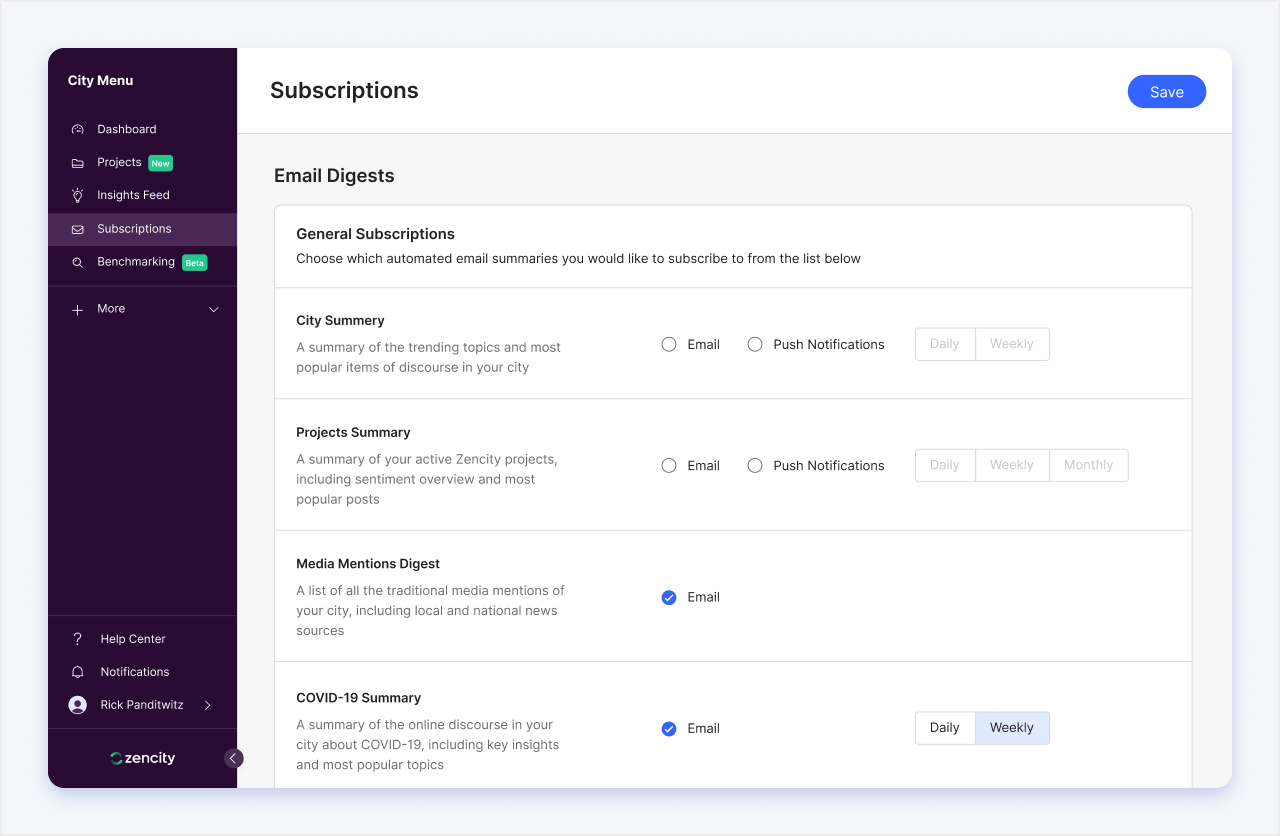The width and height of the screenshot is (1280, 836).
Task: Open Insights Feed from the City Menu
Action: (133, 195)
